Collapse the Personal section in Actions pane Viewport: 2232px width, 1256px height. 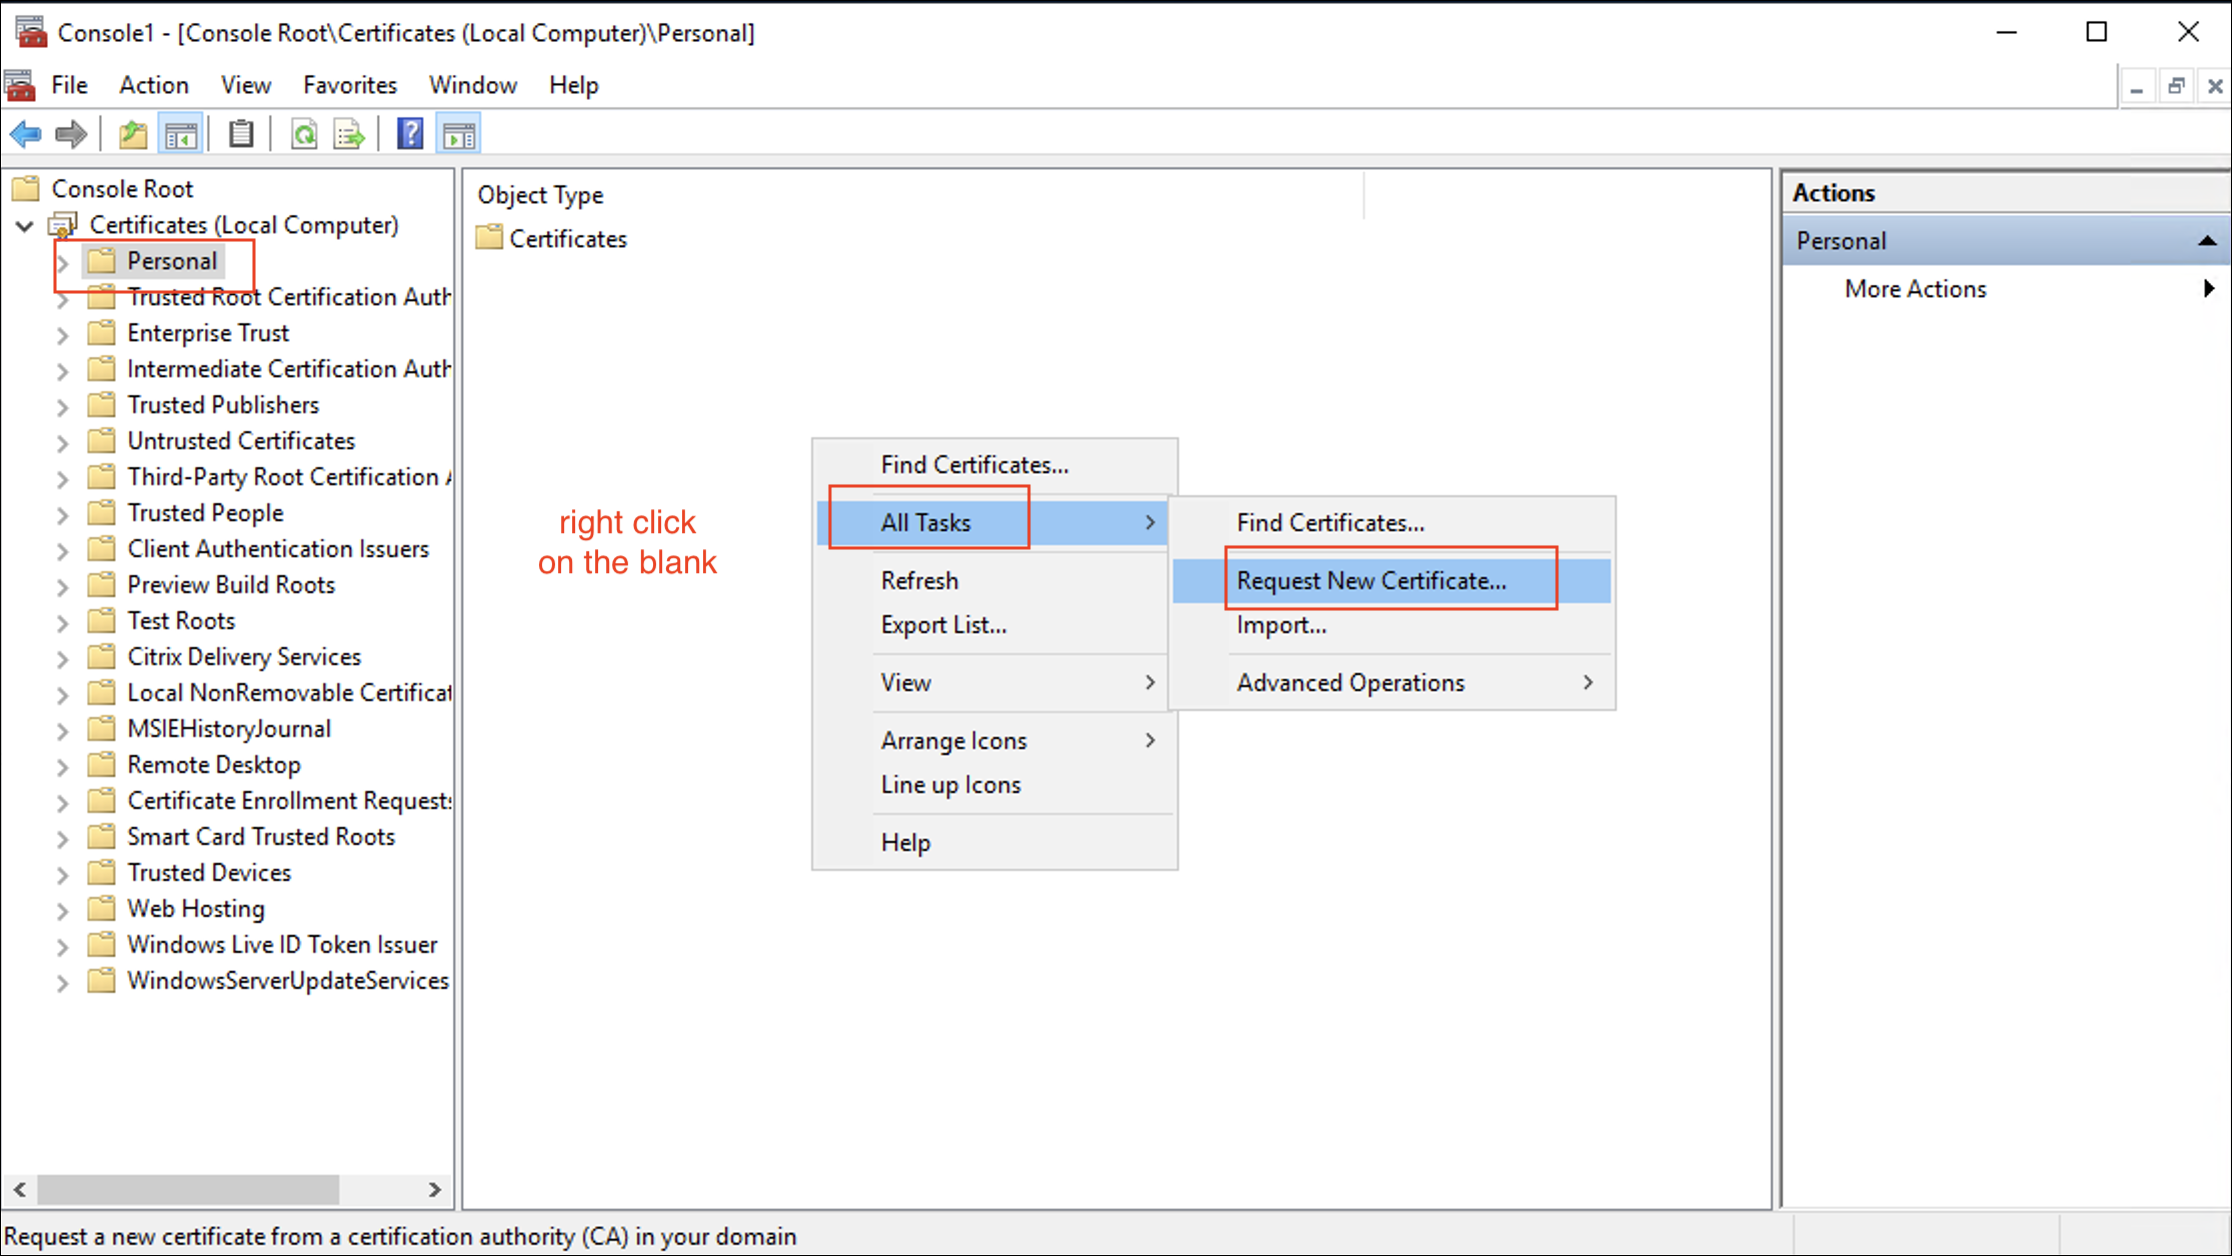[2206, 241]
